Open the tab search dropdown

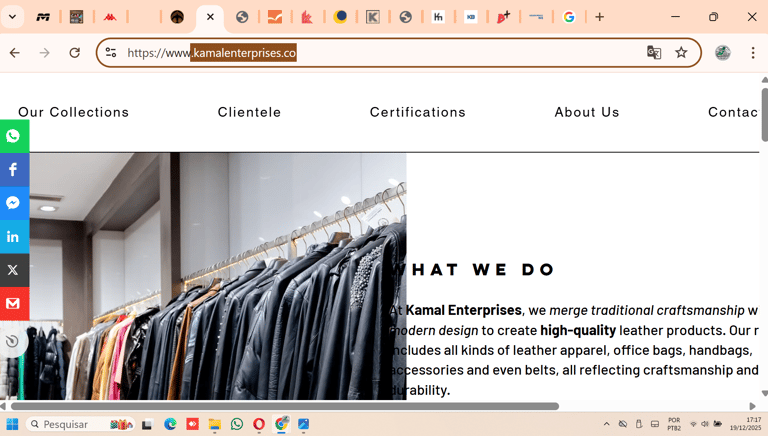coord(12,17)
